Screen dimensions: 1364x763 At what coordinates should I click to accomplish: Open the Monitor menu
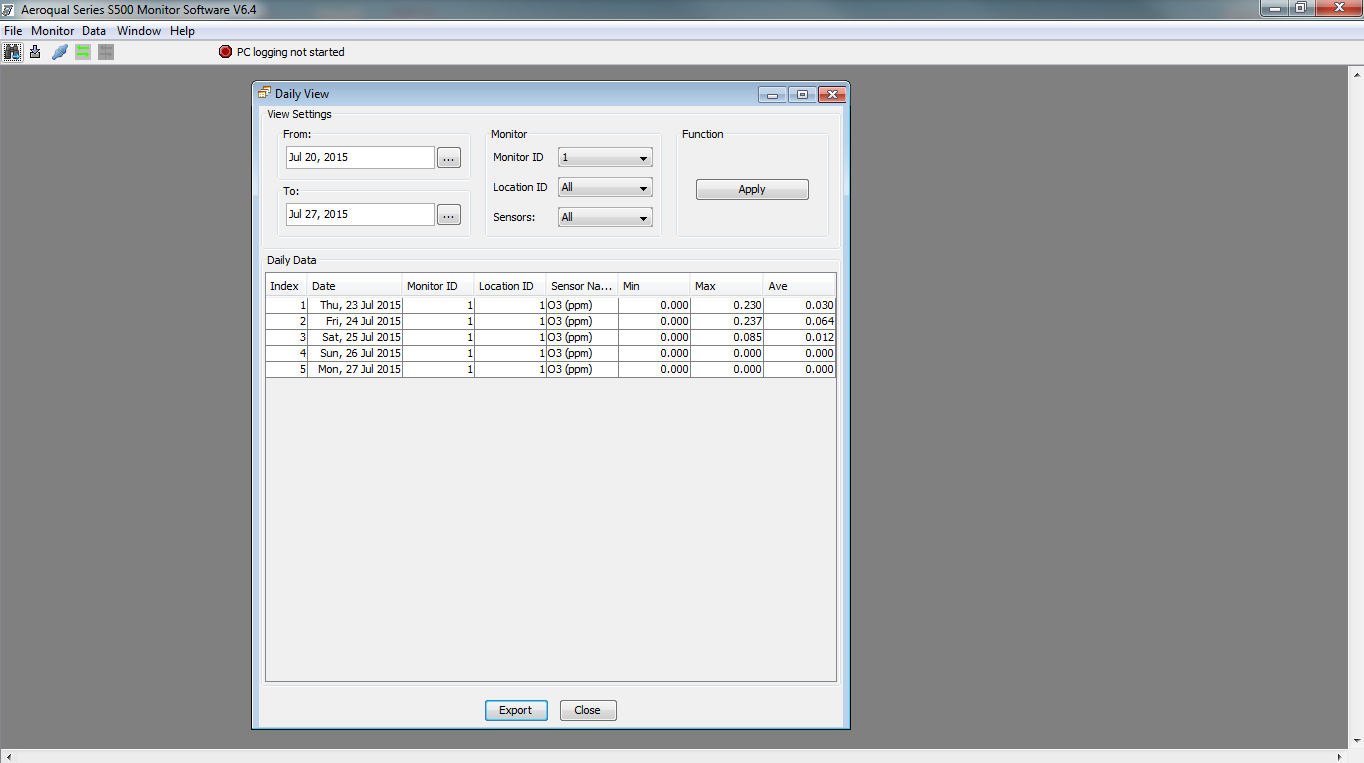pyautogui.click(x=52, y=31)
